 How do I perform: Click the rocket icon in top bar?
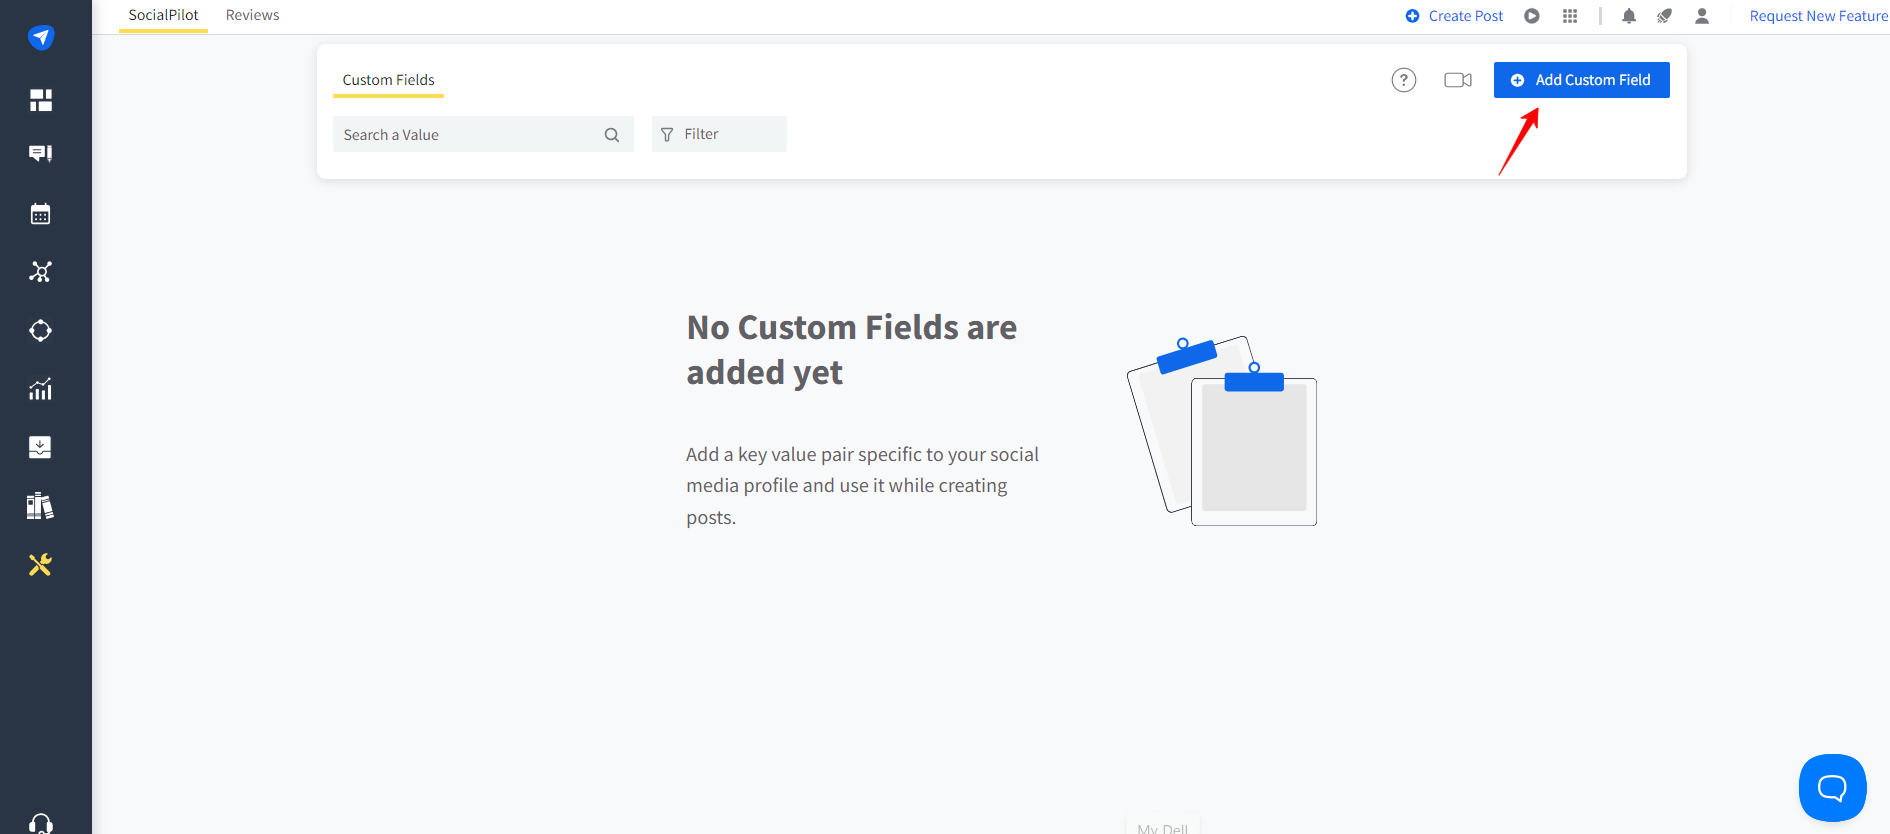pyautogui.click(x=1664, y=16)
